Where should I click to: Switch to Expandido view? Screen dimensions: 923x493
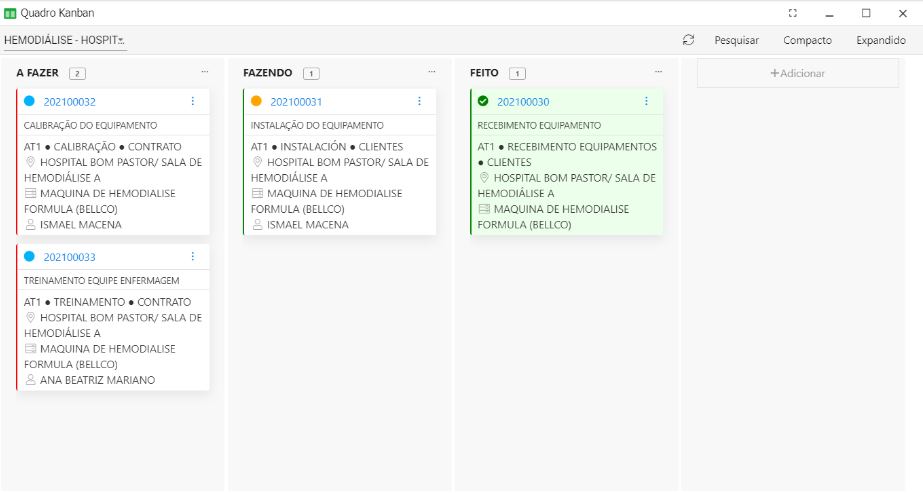[x=881, y=40]
